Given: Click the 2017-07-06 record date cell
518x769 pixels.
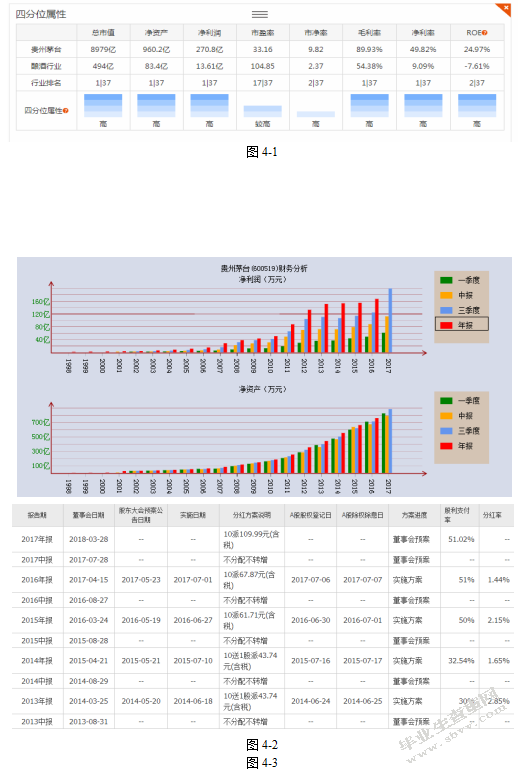Looking at the screenshot, I should 311,580.
